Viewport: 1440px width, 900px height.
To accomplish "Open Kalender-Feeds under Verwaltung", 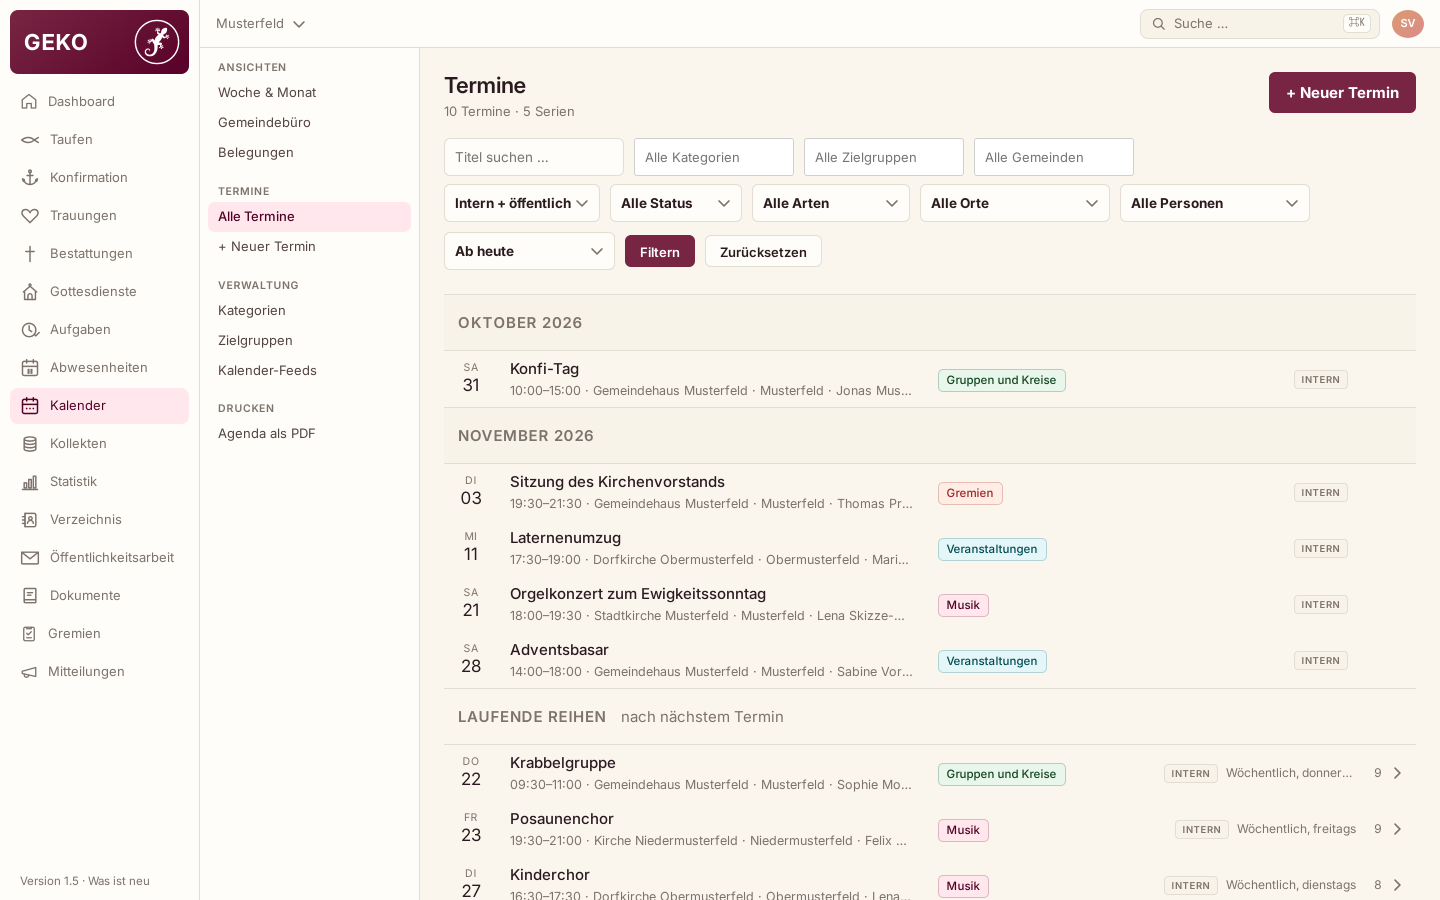I will tap(309, 370).
